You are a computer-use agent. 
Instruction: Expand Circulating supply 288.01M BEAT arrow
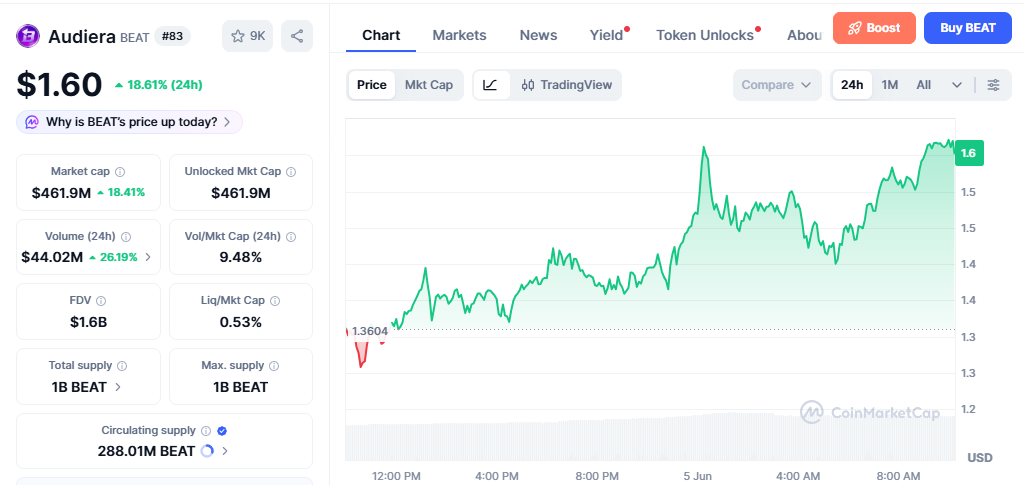225,451
